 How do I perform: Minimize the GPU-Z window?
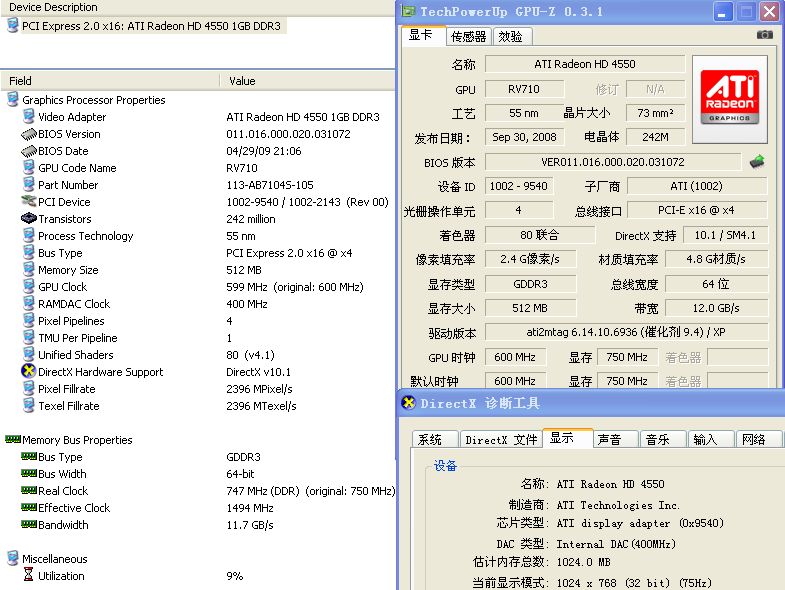(x=721, y=12)
